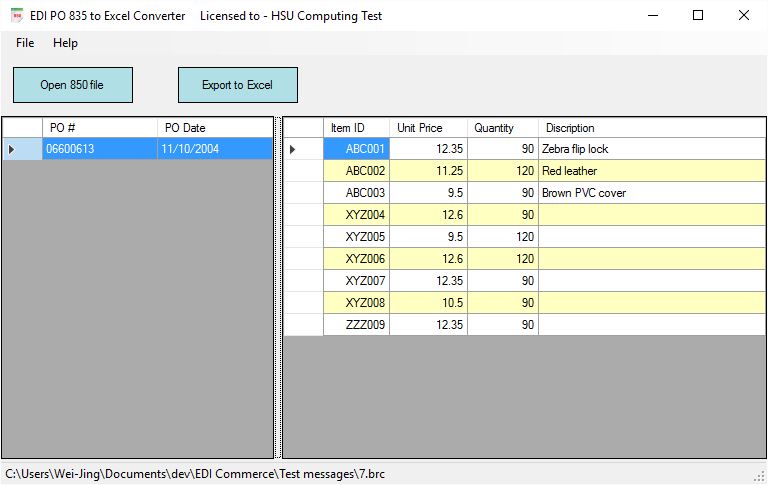Click unit price 11.25 for ABC002

[429, 171]
